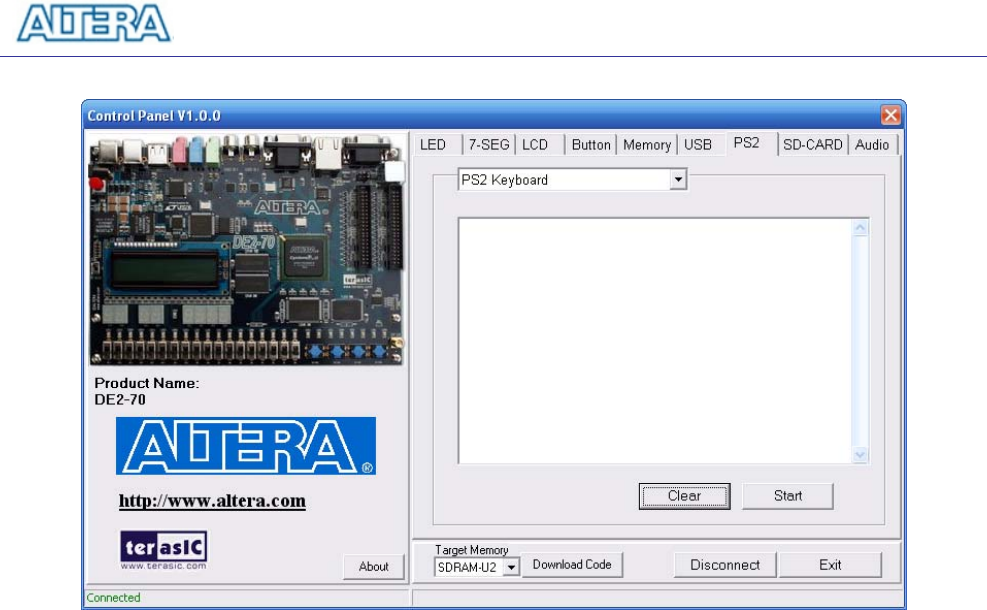Click the 'Control Panel V1.0.0' title text
The width and height of the screenshot is (987, 610).
point(154,116)
